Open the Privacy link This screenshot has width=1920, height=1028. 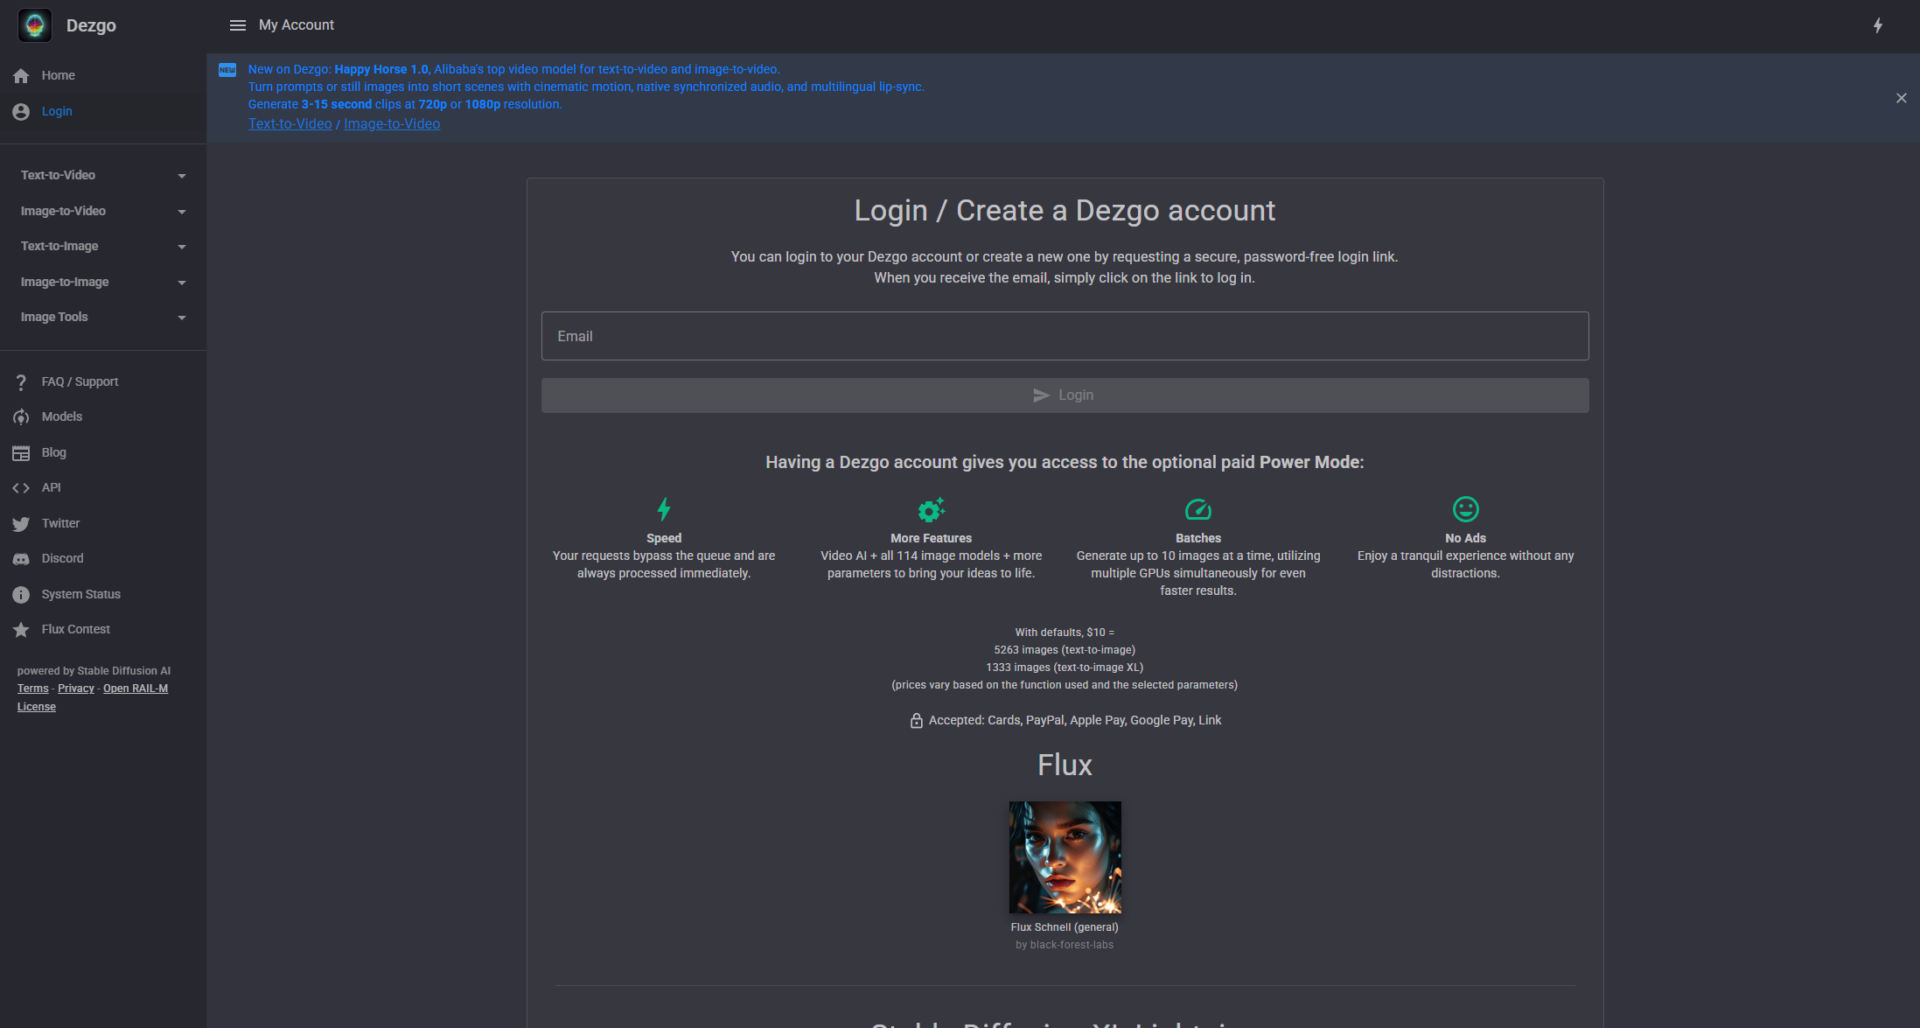point(76,689)
